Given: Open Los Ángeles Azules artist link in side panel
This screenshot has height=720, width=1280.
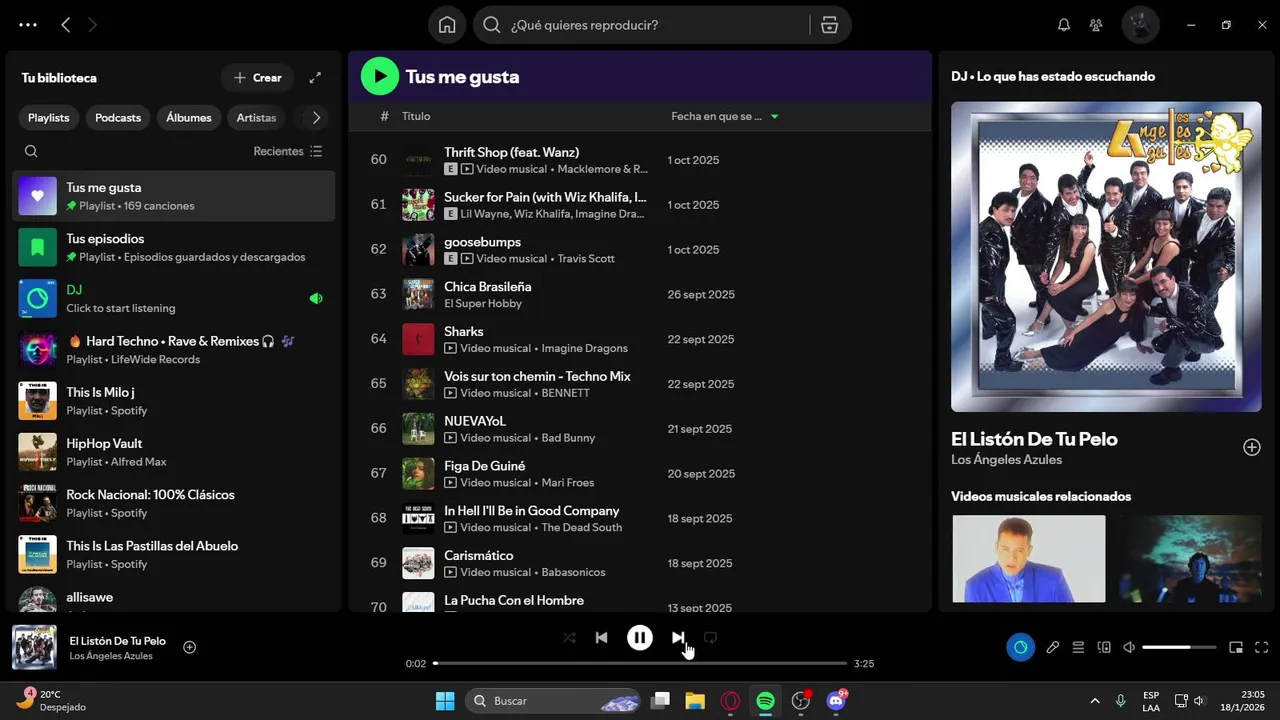Looking at the screenshot, I should (x=1006, y=459).
